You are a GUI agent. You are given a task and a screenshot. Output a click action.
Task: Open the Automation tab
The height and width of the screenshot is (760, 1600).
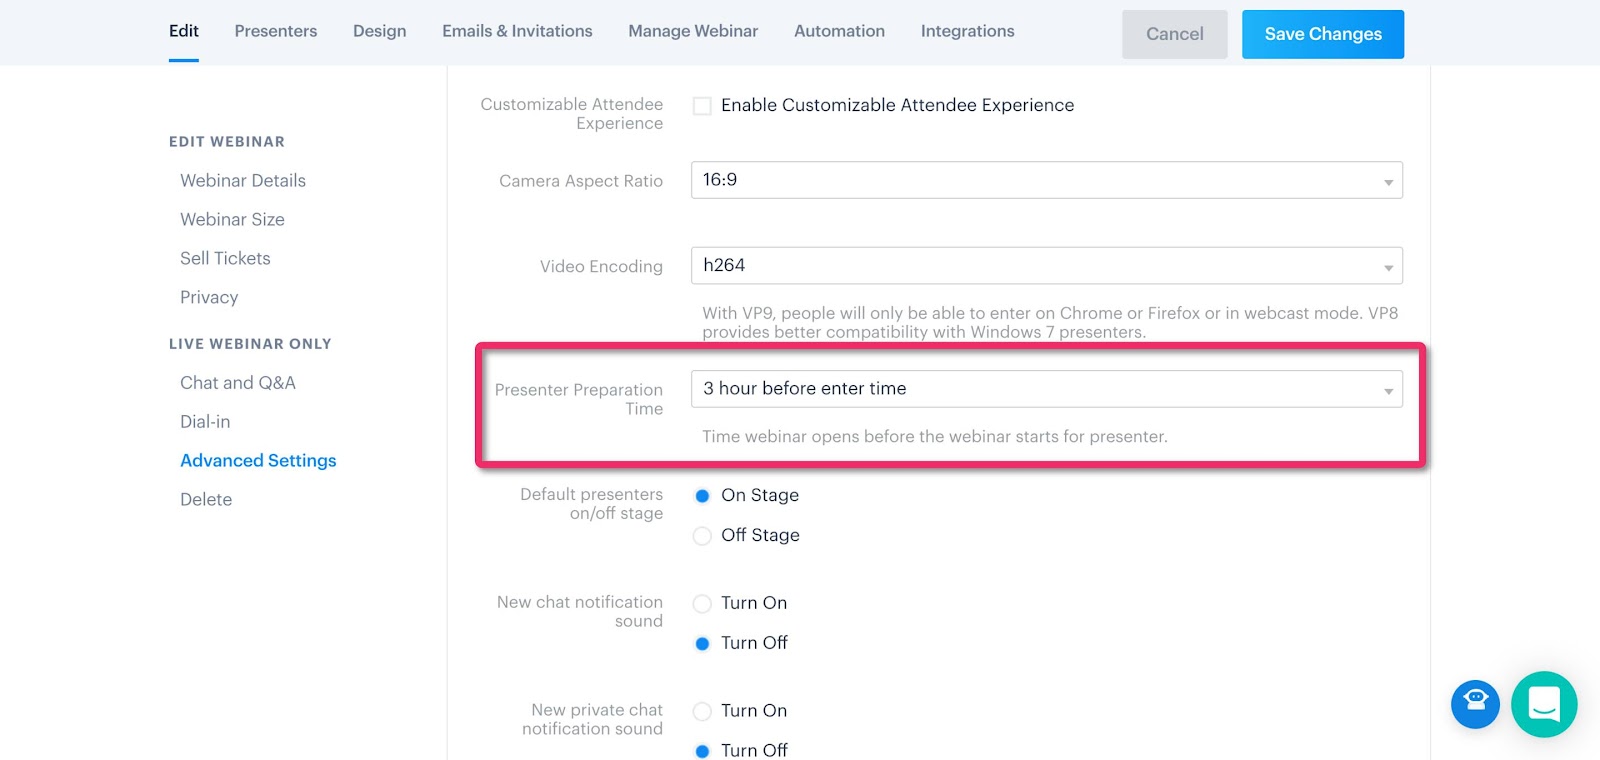(839, 31)
